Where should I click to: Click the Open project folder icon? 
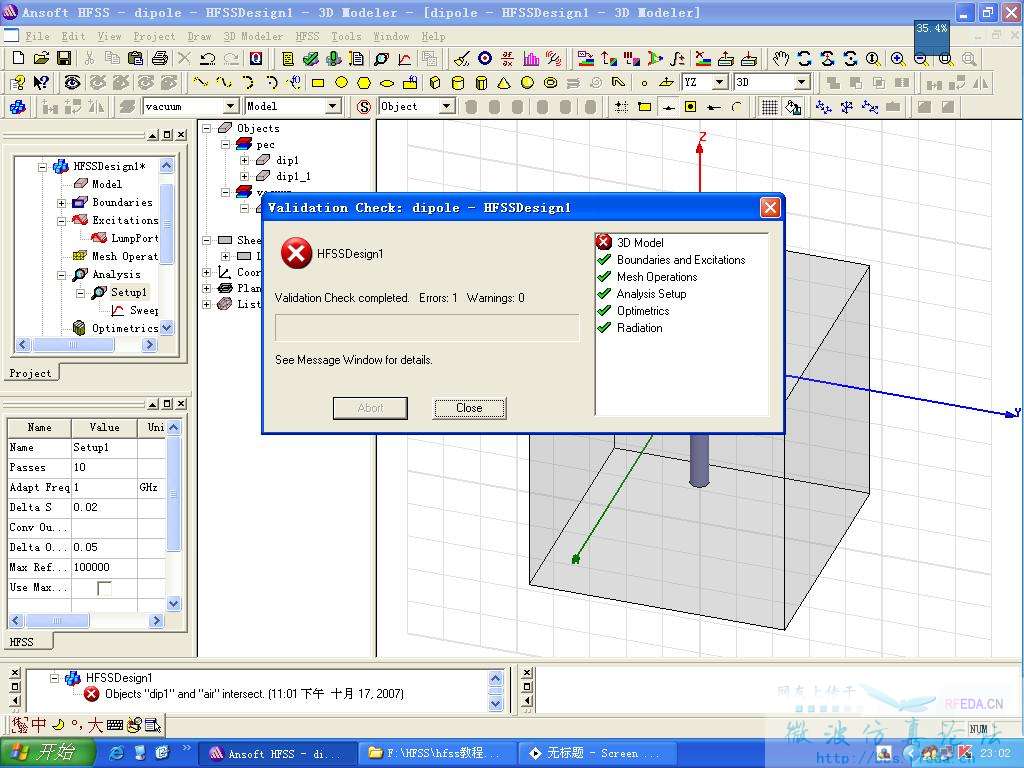41,58
